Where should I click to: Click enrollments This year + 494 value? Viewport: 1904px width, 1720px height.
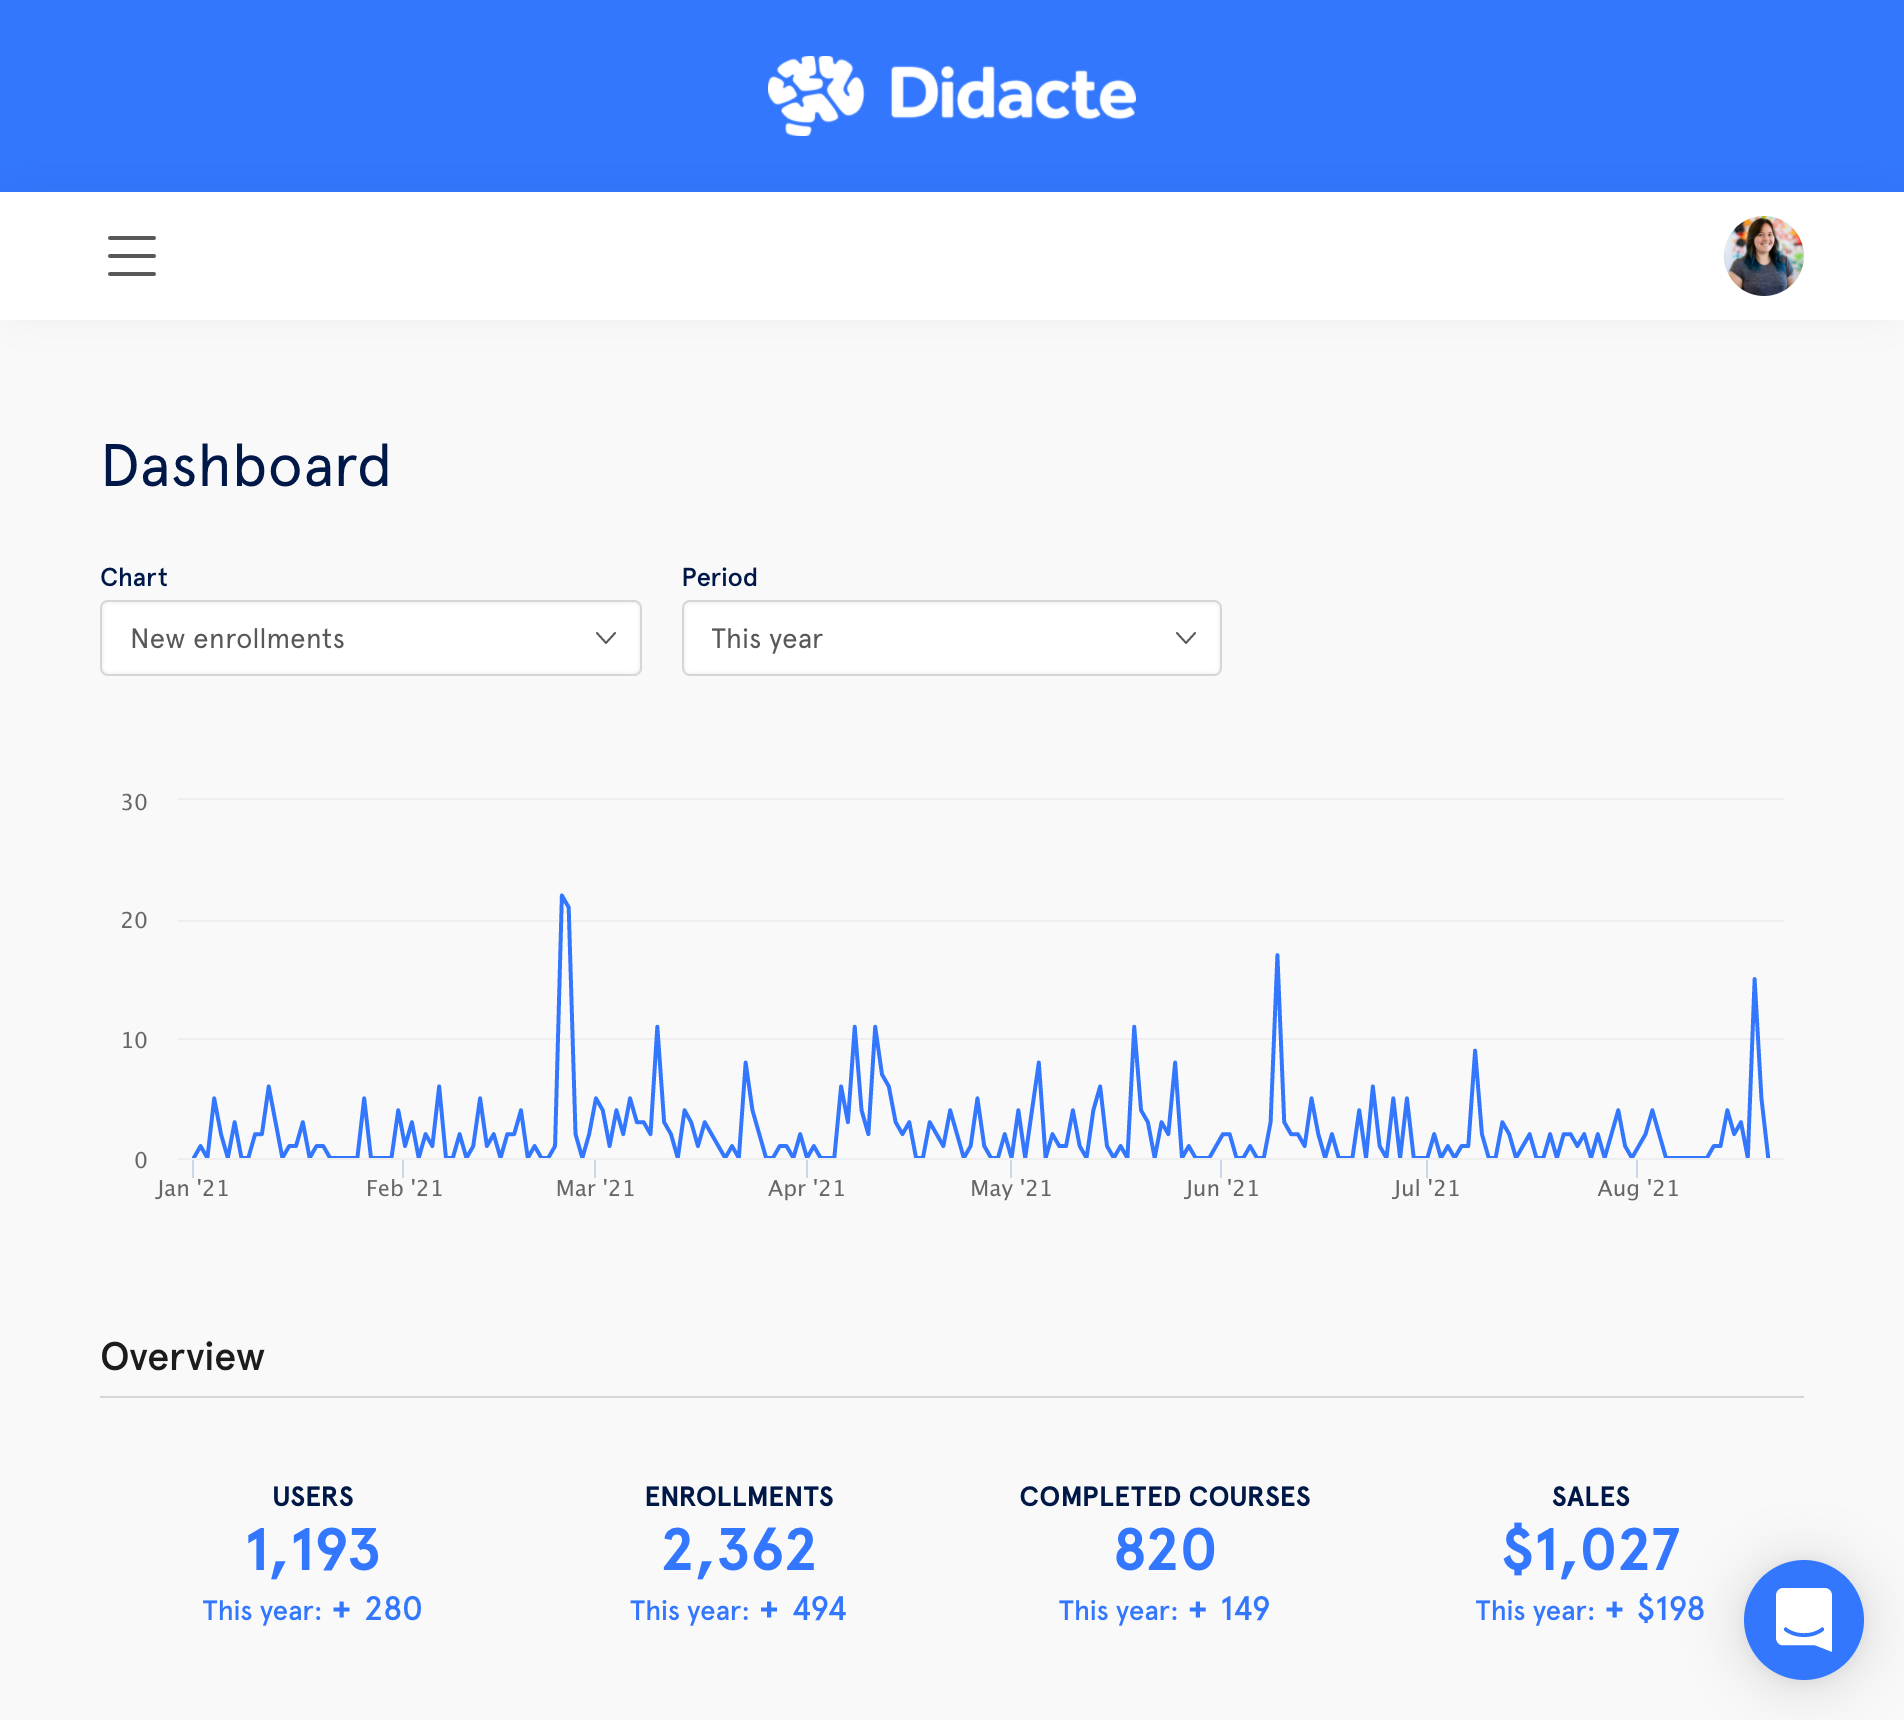738,1609
